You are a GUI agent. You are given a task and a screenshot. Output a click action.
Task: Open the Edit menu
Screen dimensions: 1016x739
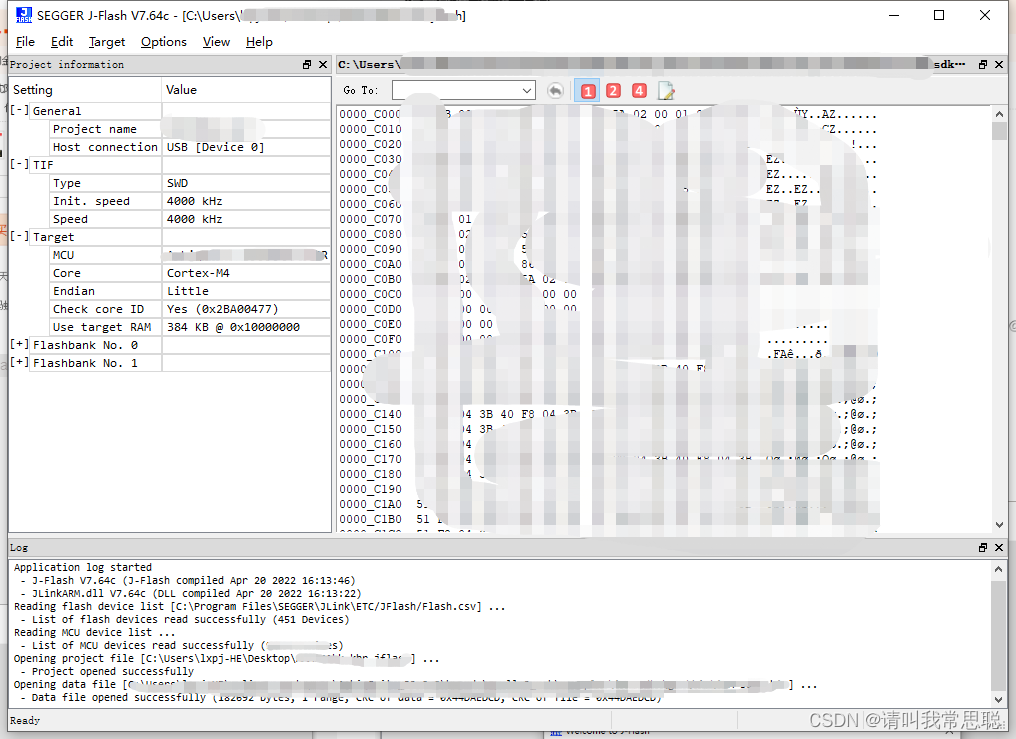coord(62,41)
